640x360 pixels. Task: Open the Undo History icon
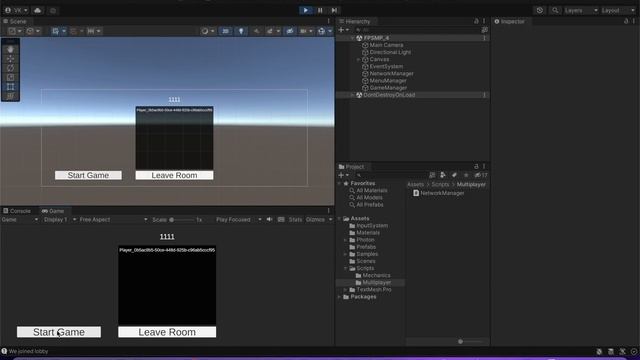[540, 10]
